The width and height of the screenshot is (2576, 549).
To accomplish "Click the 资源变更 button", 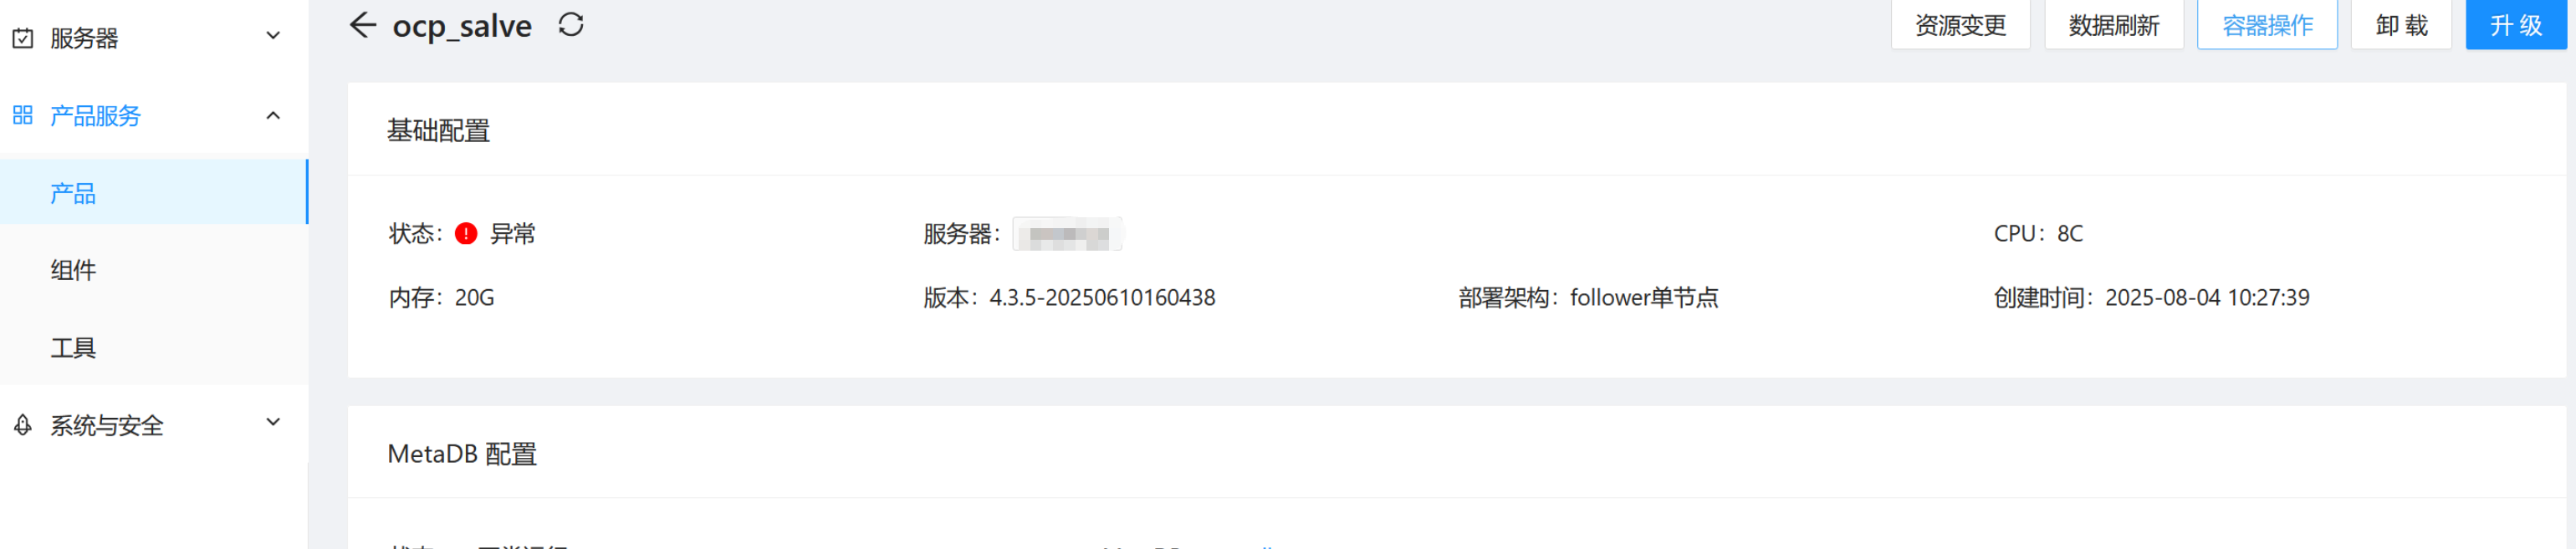I will pos(1960,24).
